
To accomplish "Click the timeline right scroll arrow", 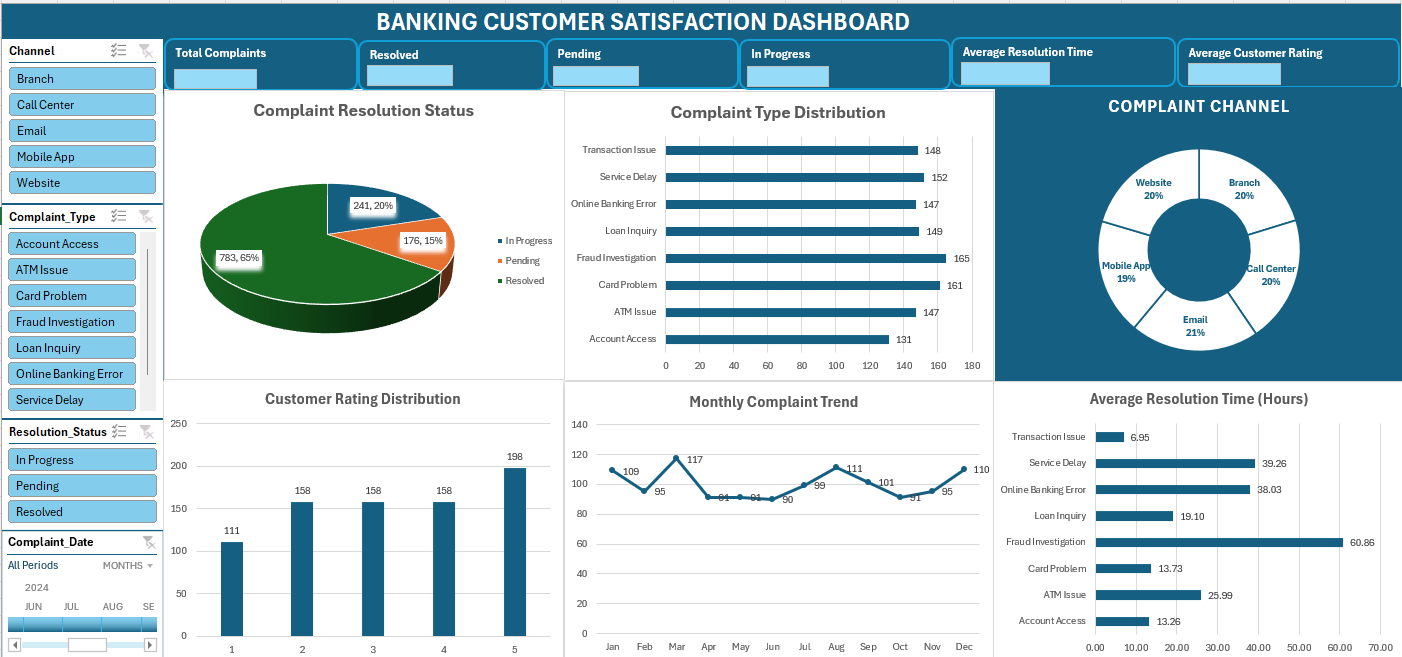I will point(151,645).
